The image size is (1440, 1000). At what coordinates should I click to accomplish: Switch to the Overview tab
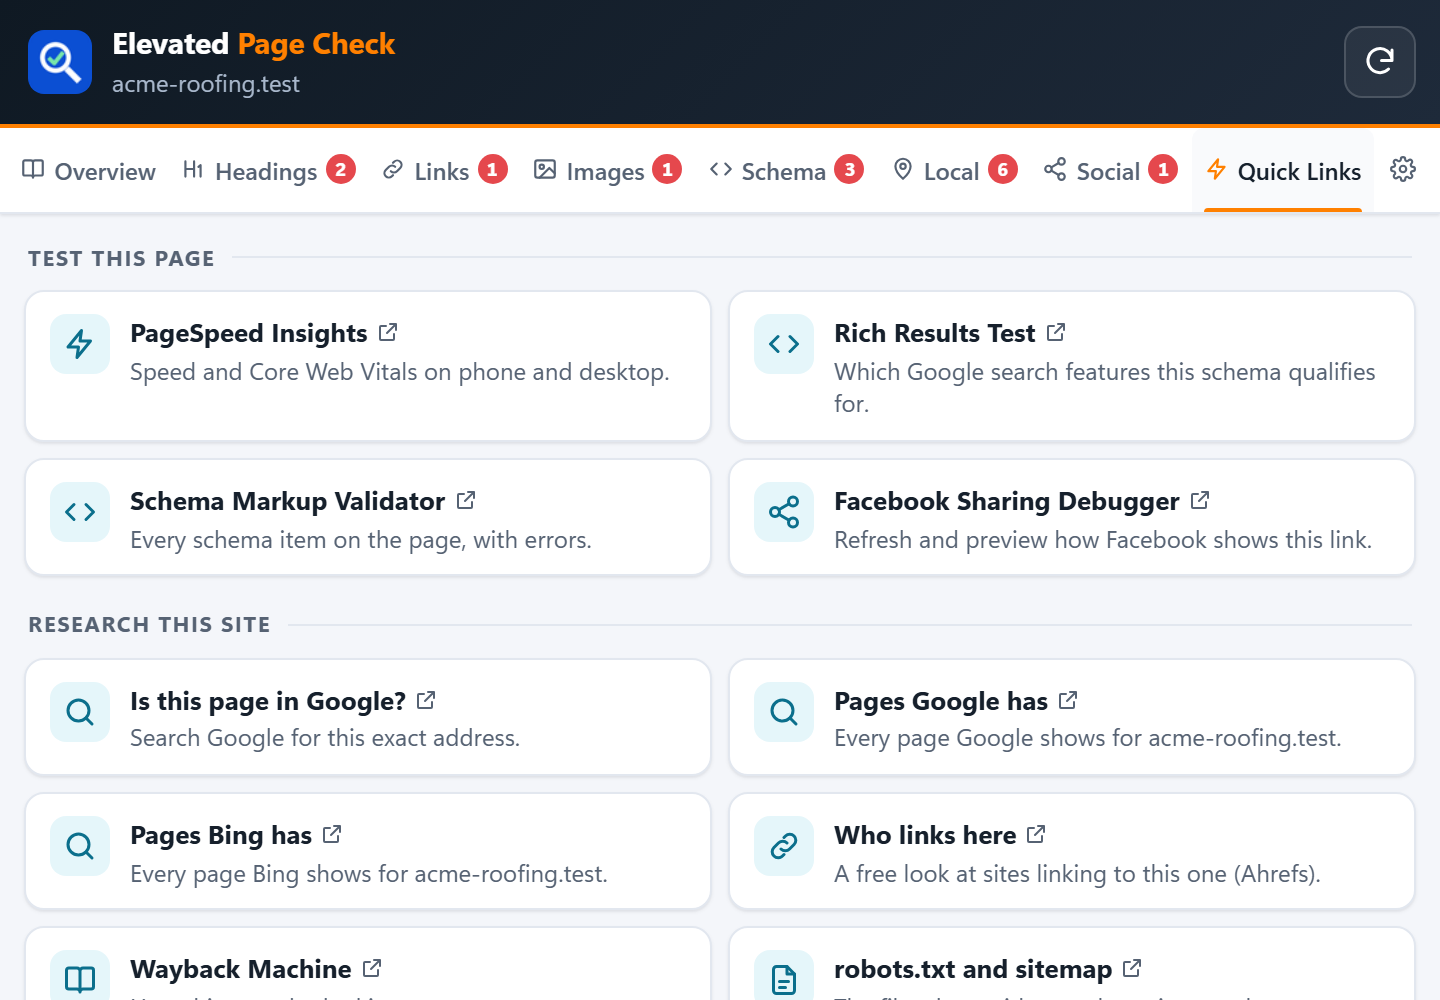89,171
